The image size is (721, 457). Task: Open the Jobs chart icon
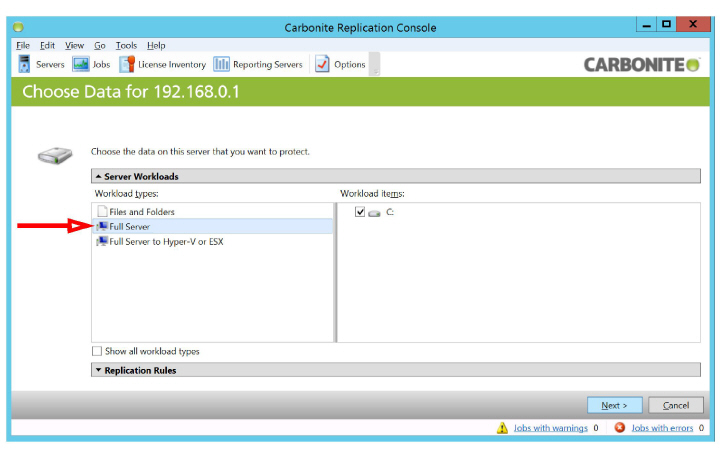pos(80,64)
